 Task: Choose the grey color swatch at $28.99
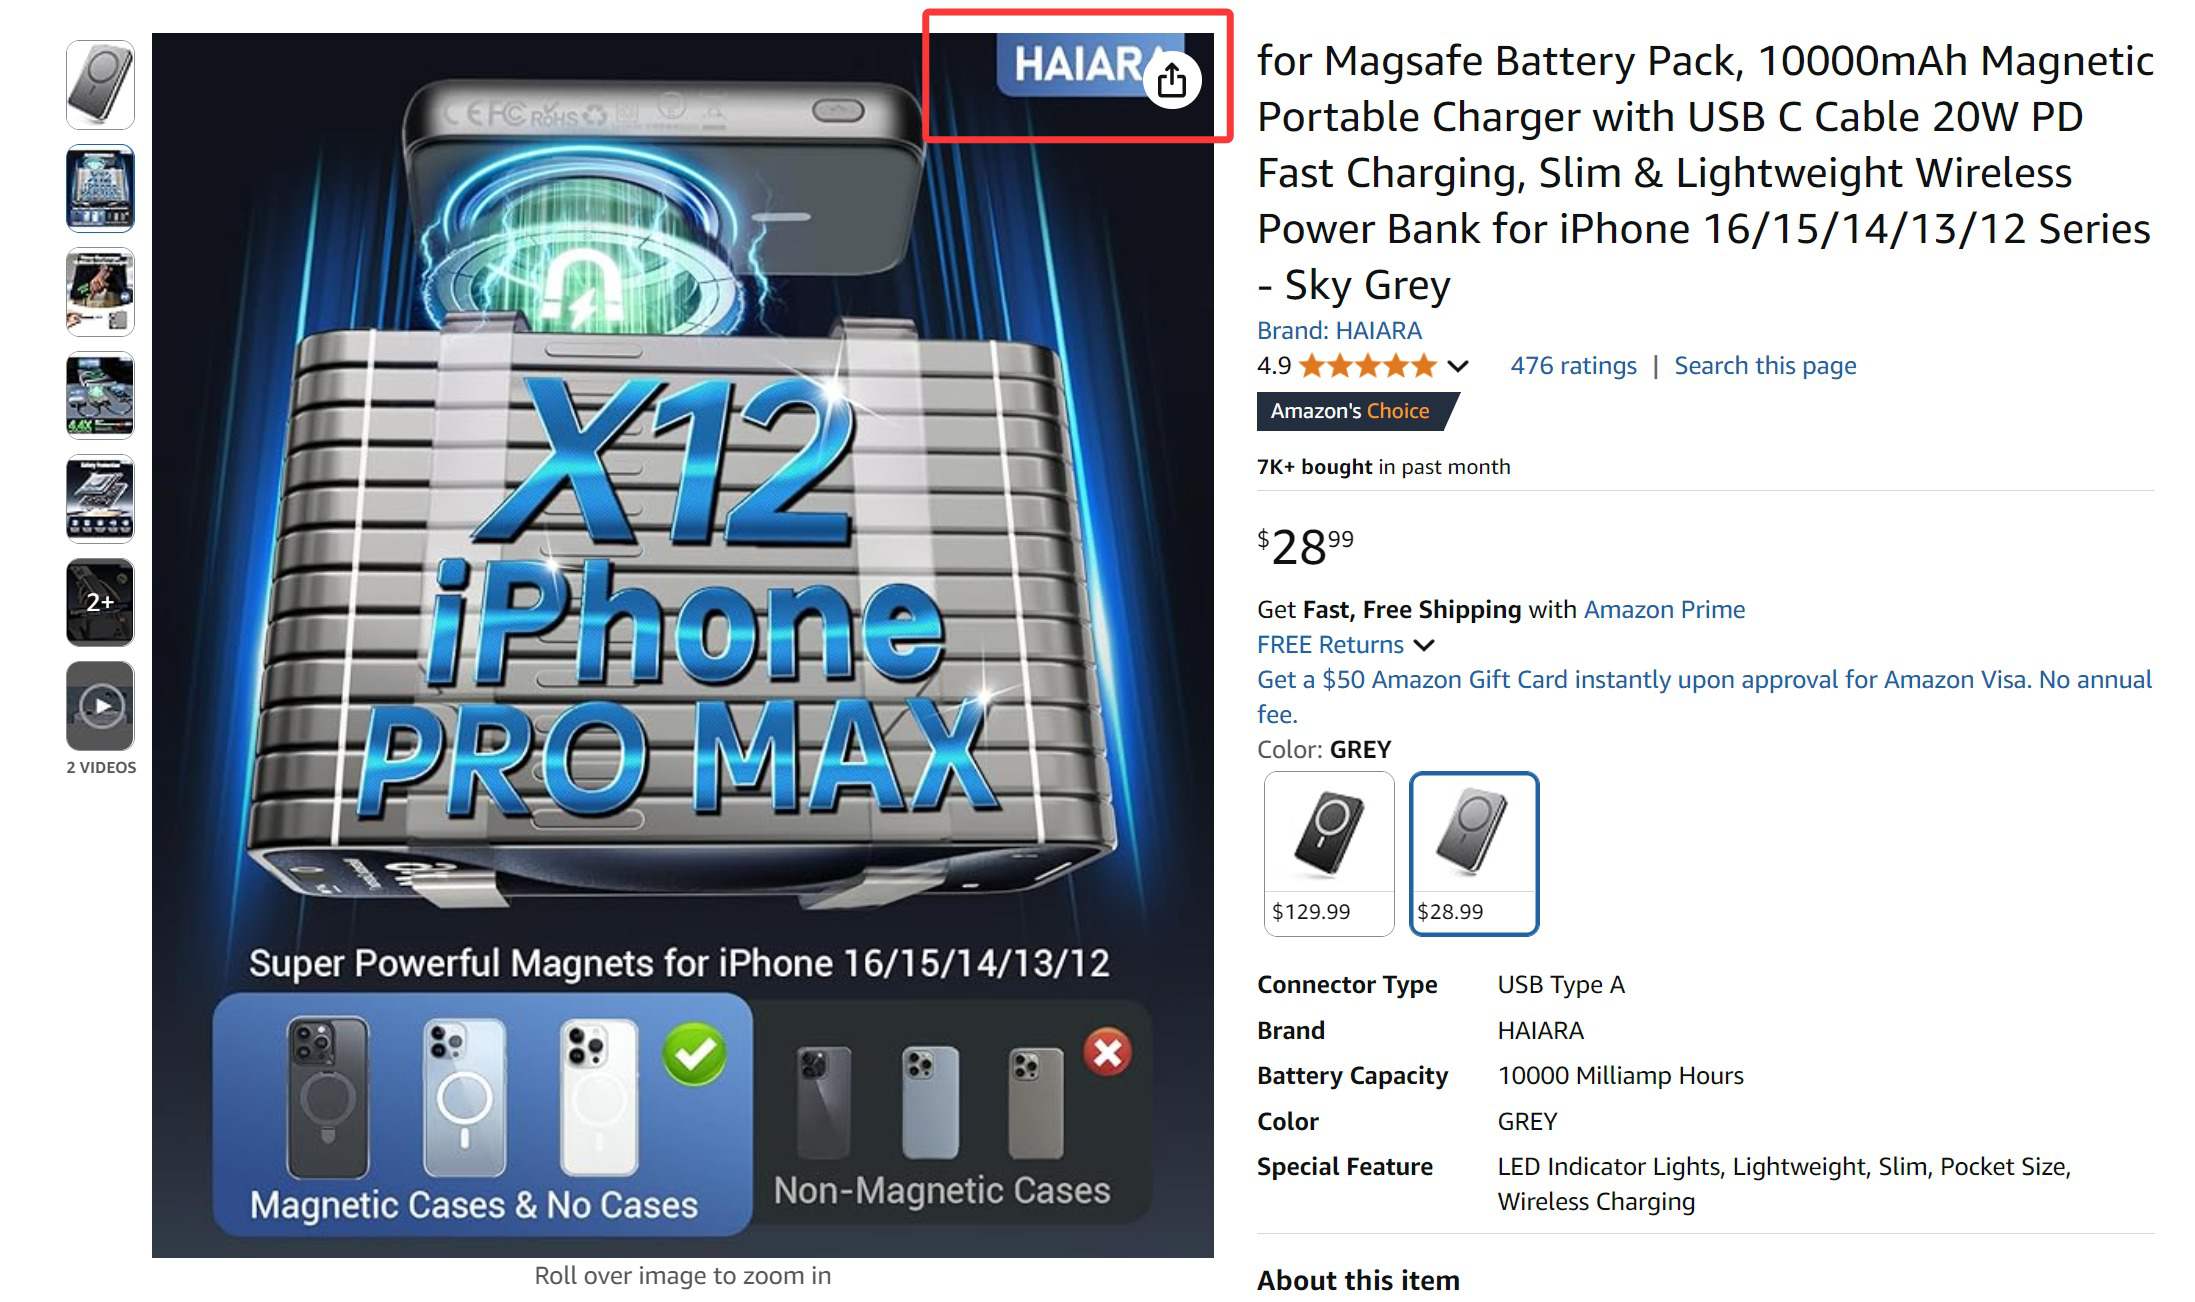[1474, 853]
